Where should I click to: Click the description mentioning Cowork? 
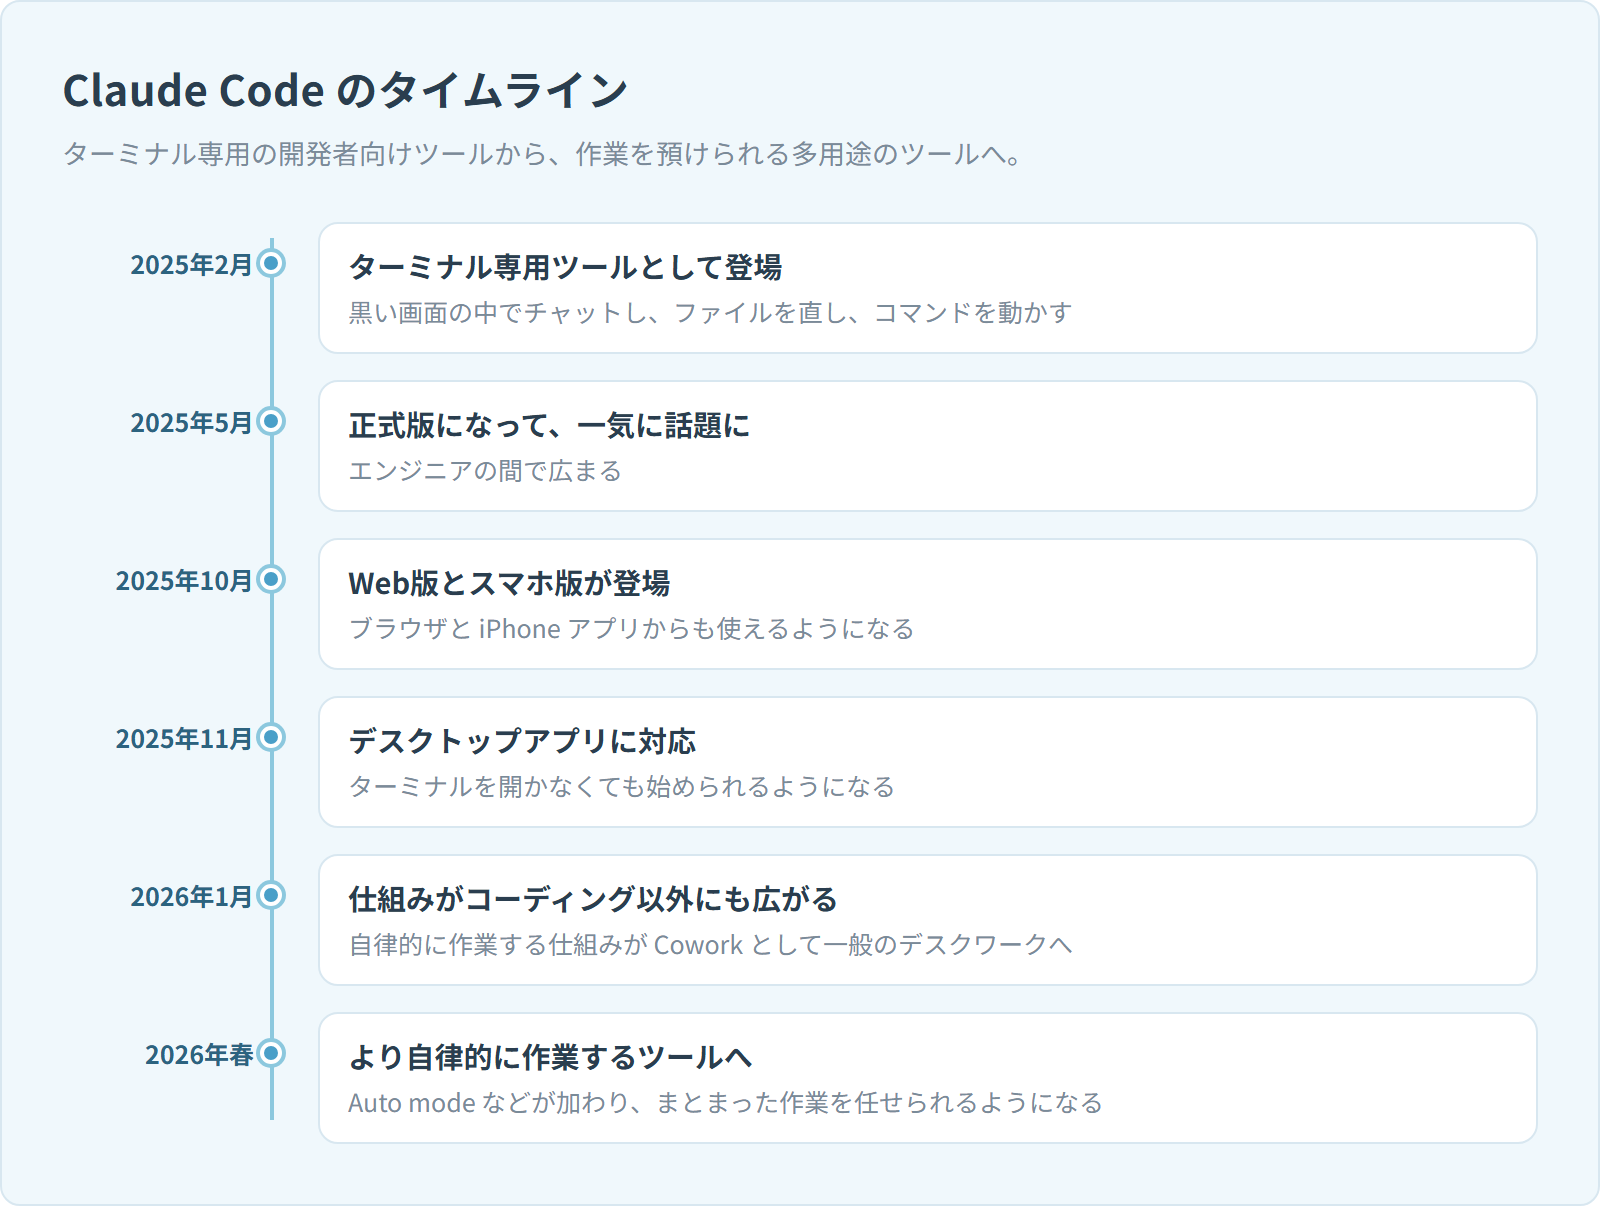(x=710, y=945)
